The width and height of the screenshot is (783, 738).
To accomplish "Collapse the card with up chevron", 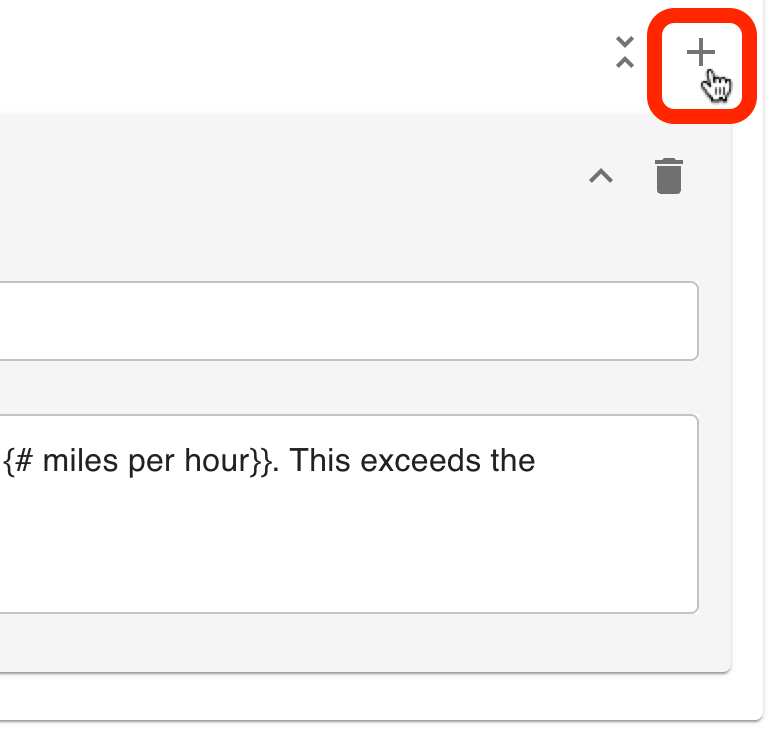I will pos(600,176).
